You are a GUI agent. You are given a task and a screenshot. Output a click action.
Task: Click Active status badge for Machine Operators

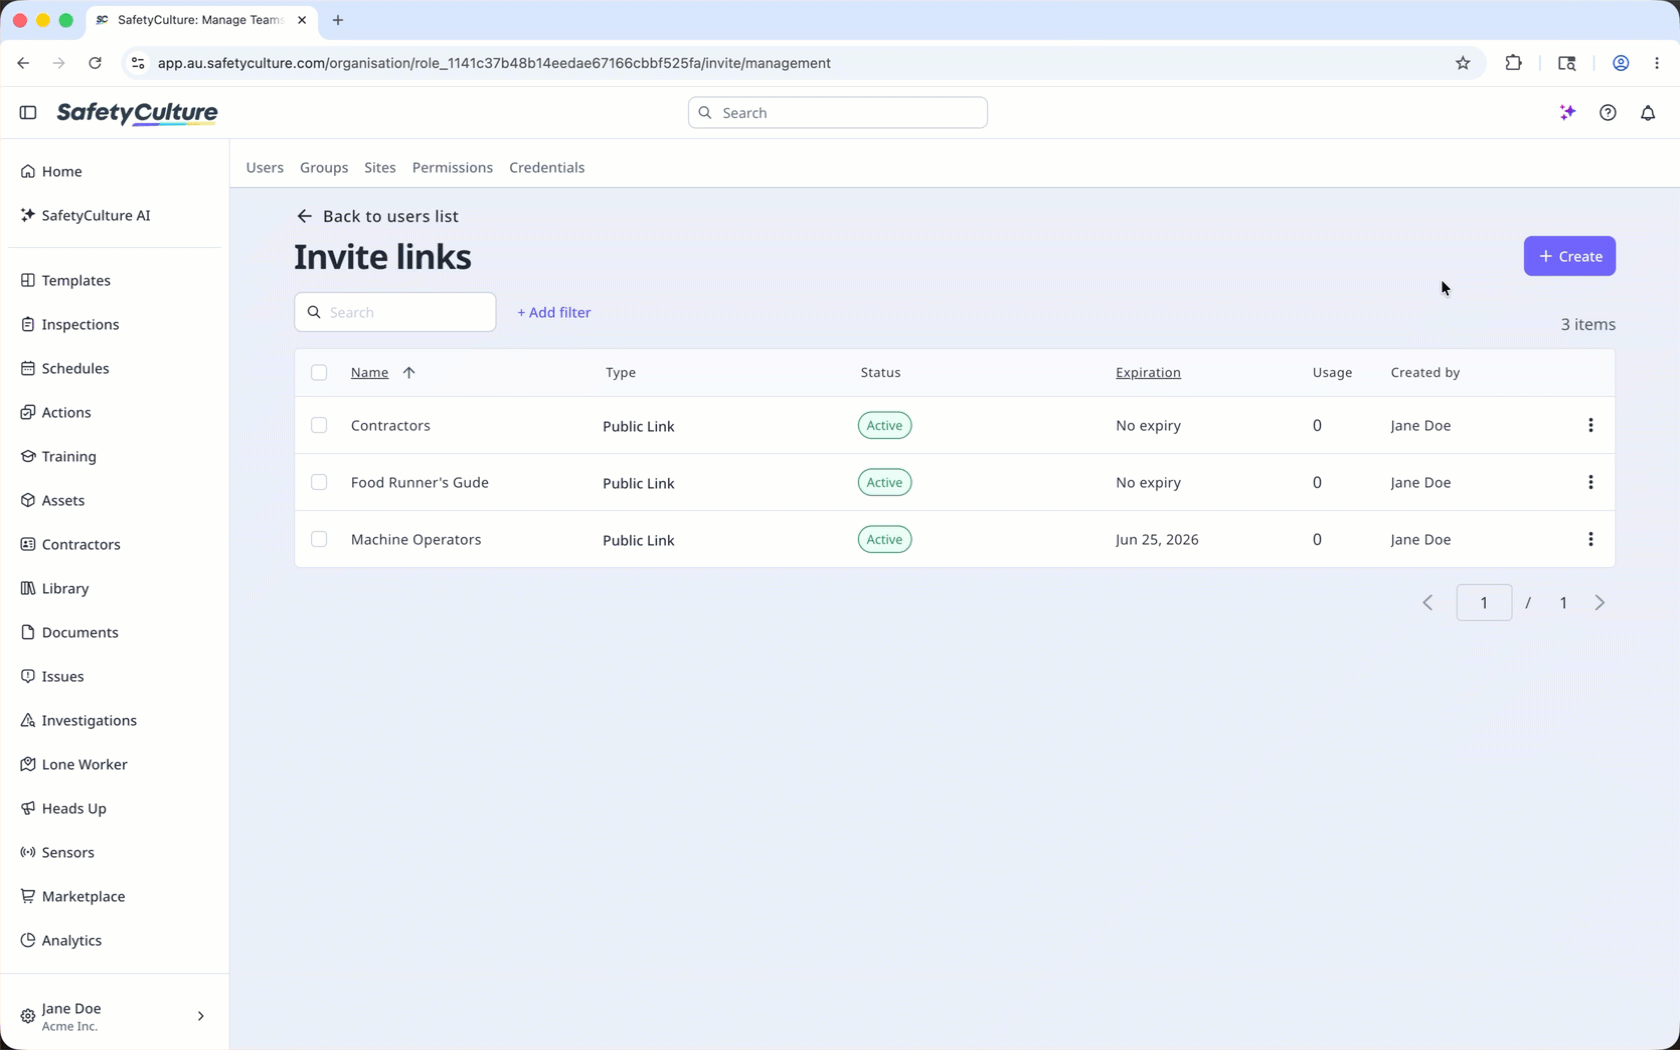point(885,540)
